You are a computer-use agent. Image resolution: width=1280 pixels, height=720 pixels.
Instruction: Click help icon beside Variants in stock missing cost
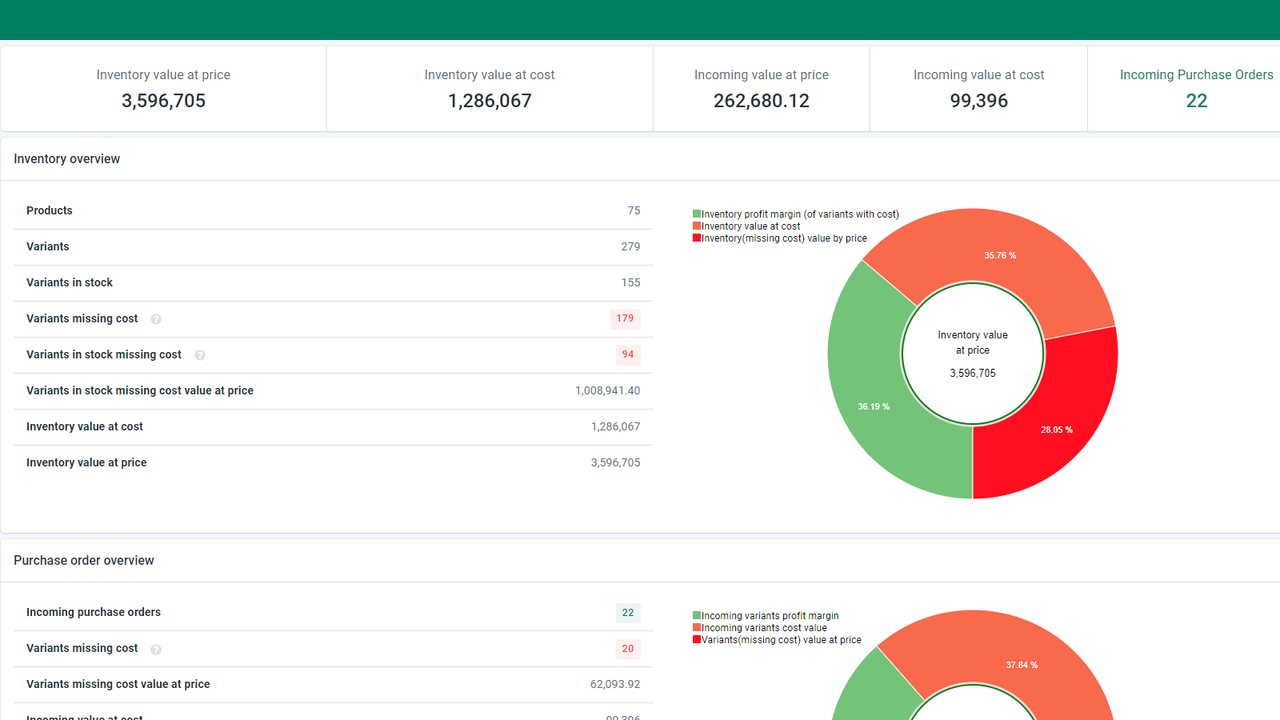tap(200, 355)
